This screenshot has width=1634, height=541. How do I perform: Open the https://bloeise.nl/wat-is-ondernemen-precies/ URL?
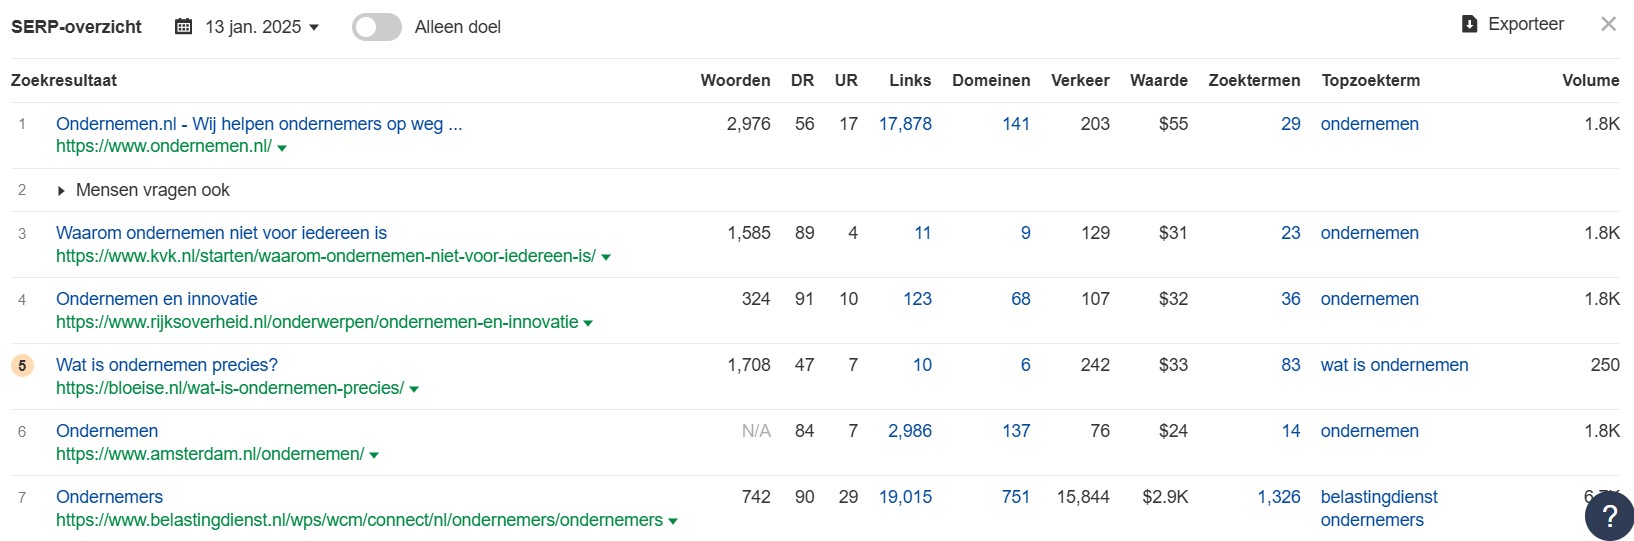point(230,388)
